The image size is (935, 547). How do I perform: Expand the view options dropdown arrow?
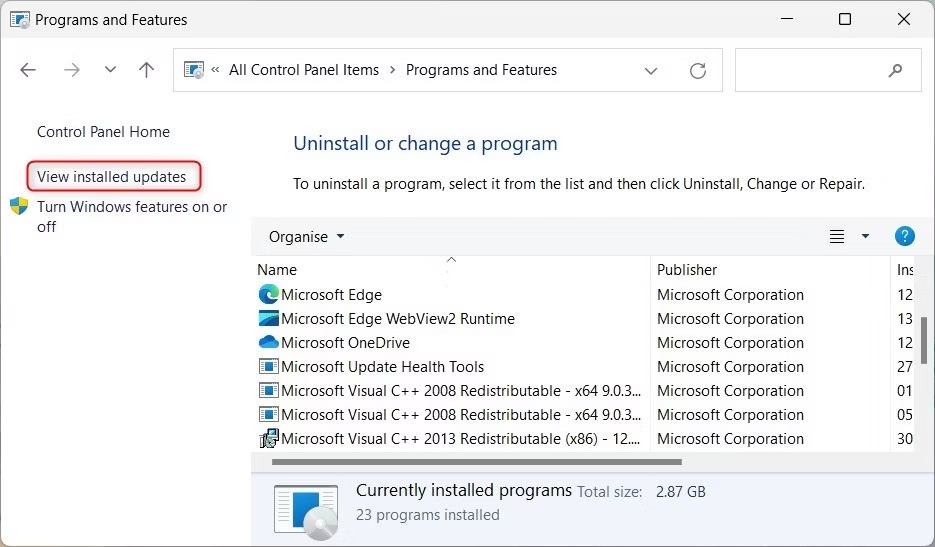pyautogui.click(x=865, y=237)
